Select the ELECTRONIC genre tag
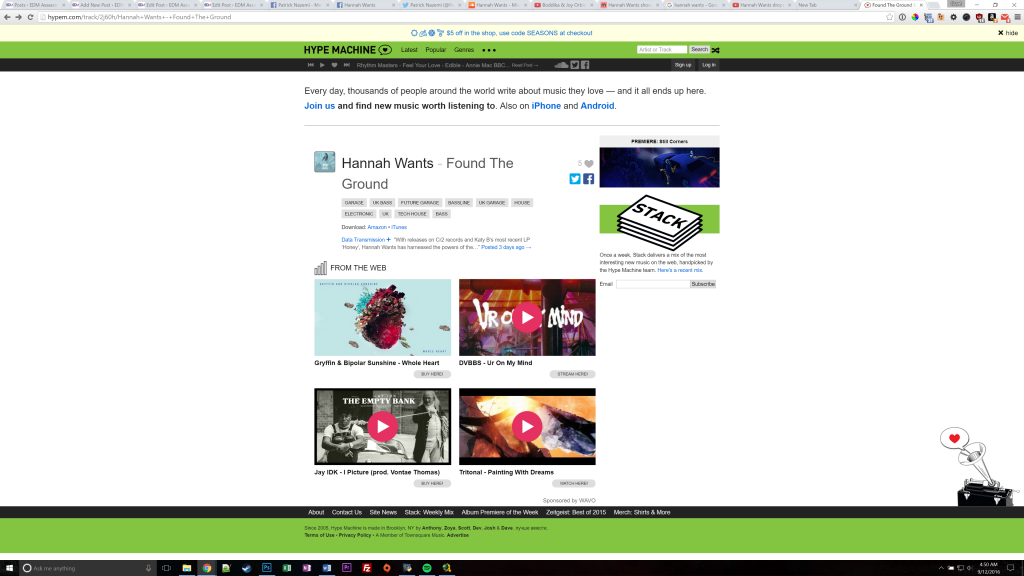 click(359, 214)
